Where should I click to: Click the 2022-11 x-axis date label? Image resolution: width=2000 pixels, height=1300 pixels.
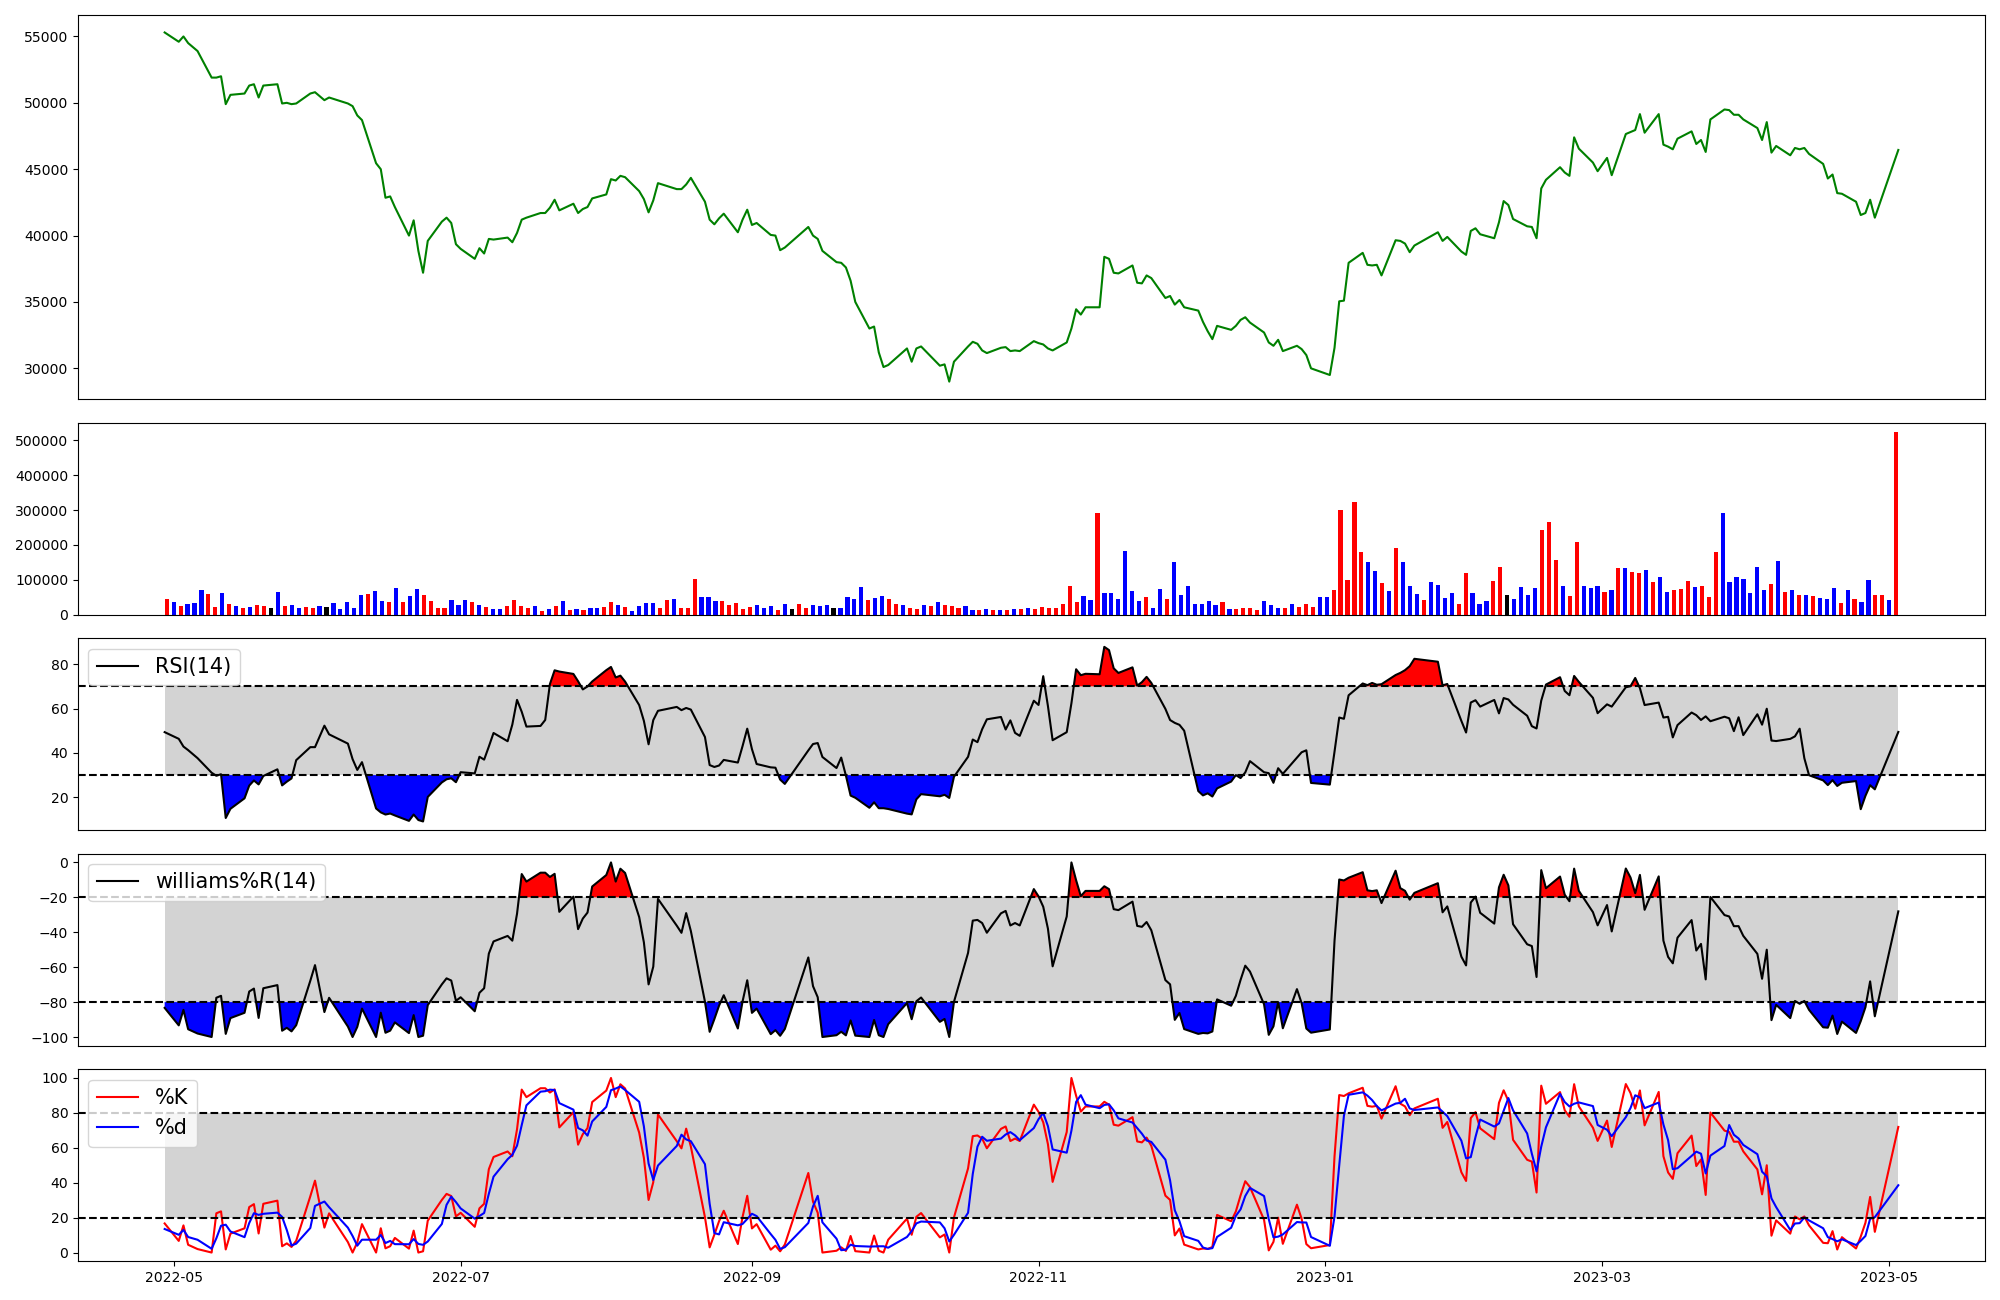coord(1039,1276)
